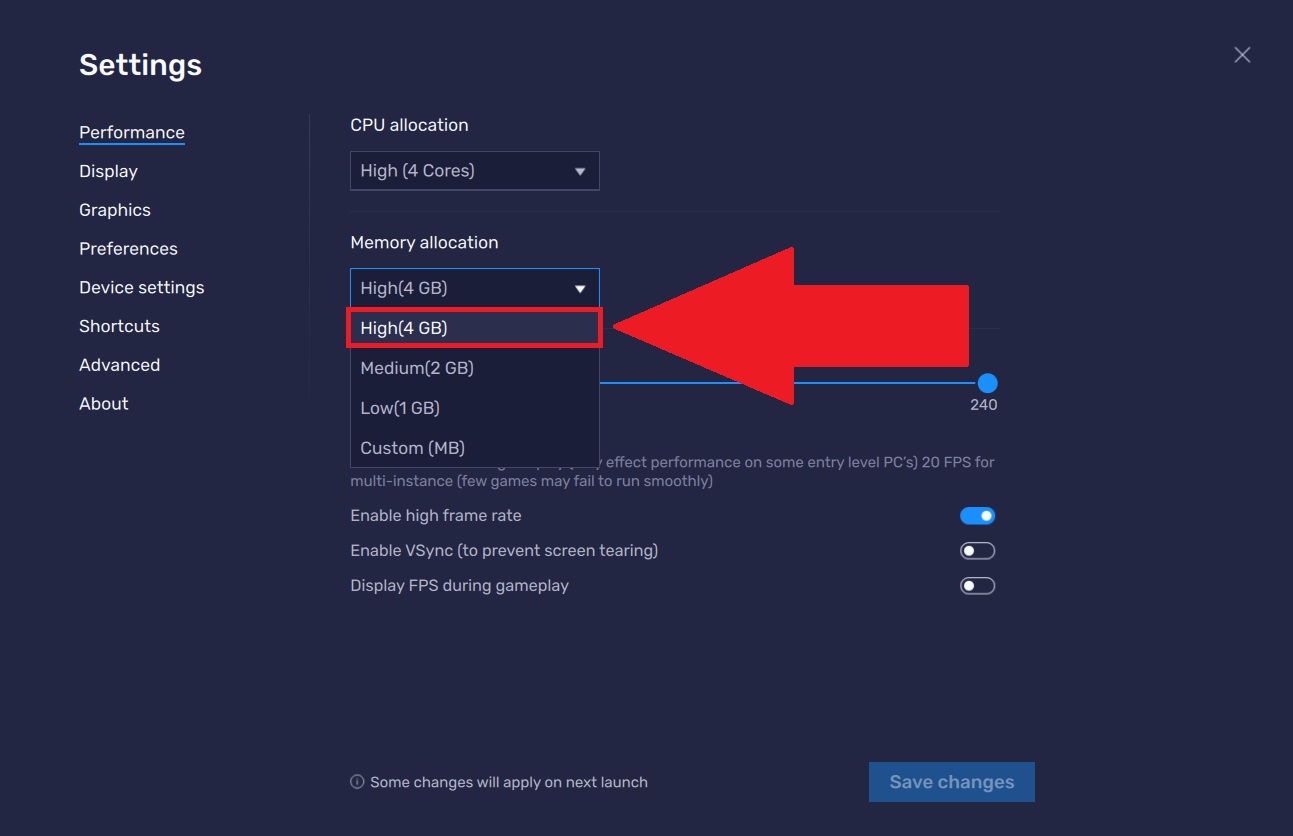Open the Advanced settings tab
Viewport: 1293px width, 836px height.
(119, 365)
